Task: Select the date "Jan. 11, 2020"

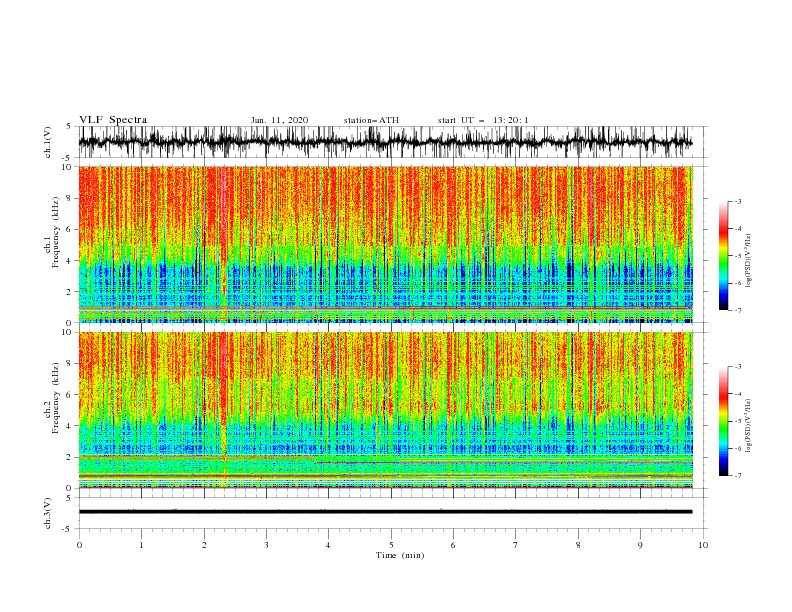Action: pos(279,120)
